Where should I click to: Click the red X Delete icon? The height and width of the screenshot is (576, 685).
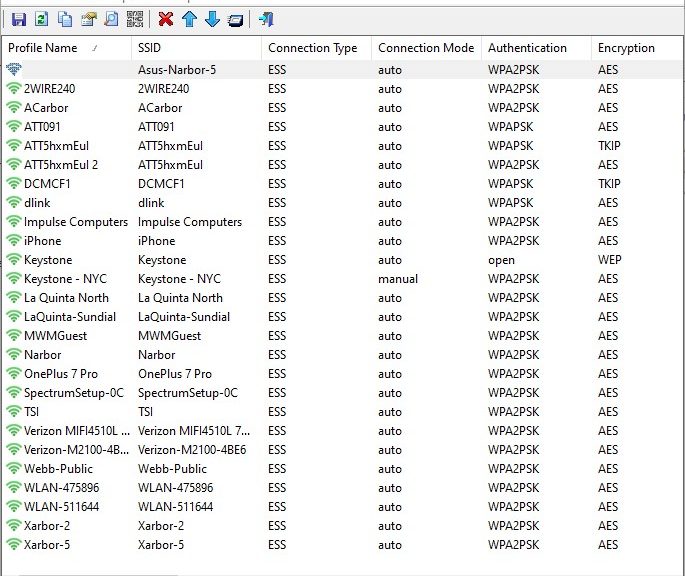[x=166, y=19]
